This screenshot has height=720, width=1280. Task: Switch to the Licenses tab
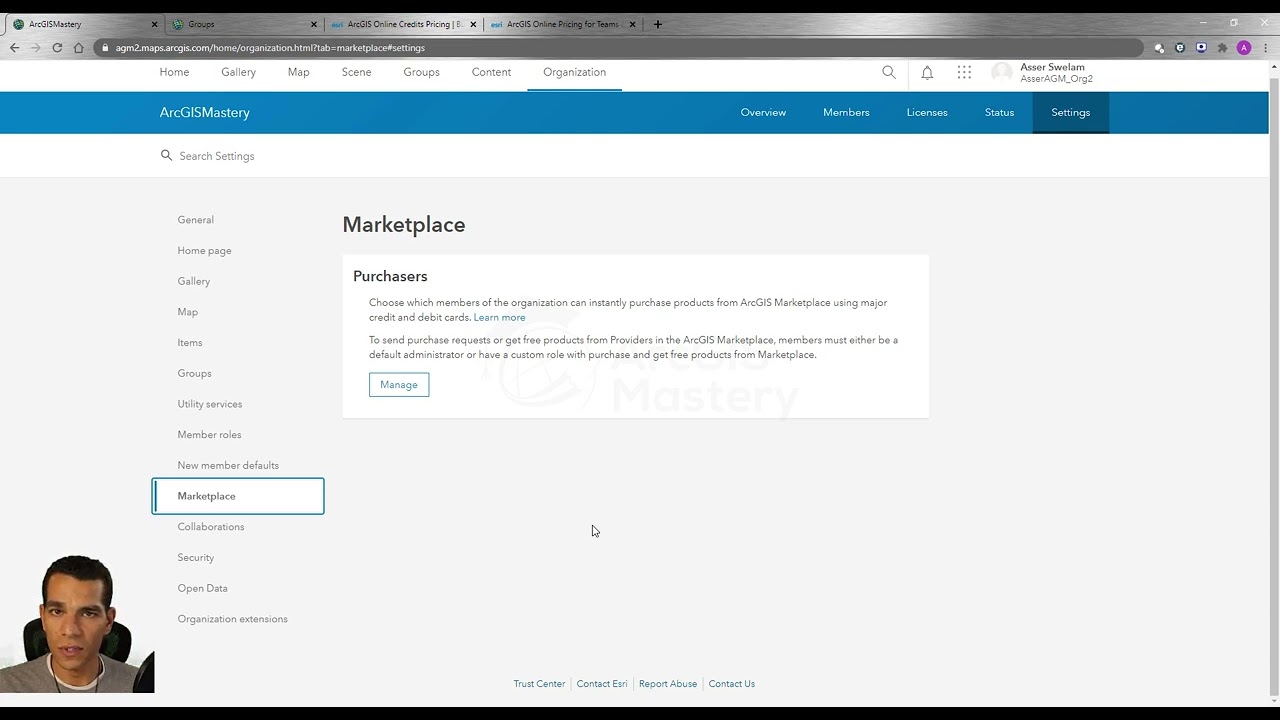[927, 112]
